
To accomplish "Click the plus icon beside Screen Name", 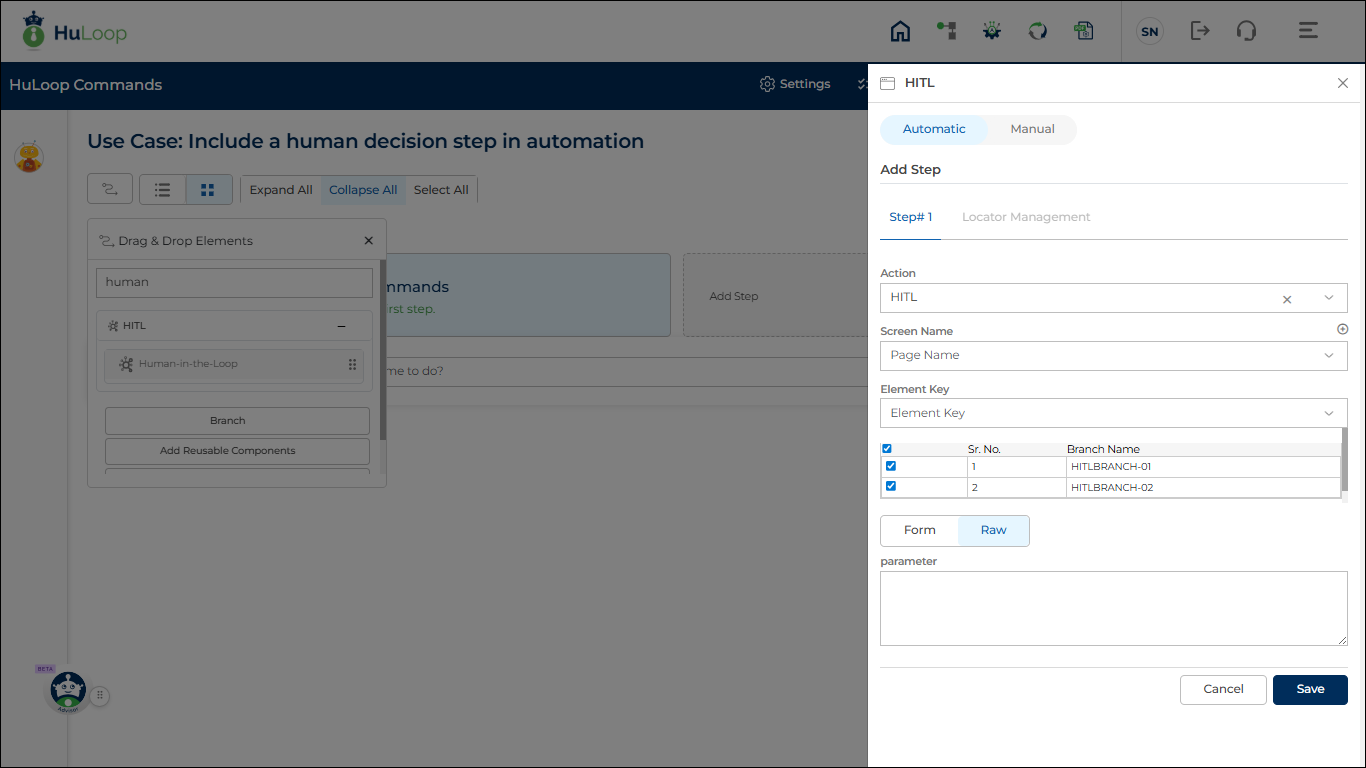I will (x=1342, y=329).
